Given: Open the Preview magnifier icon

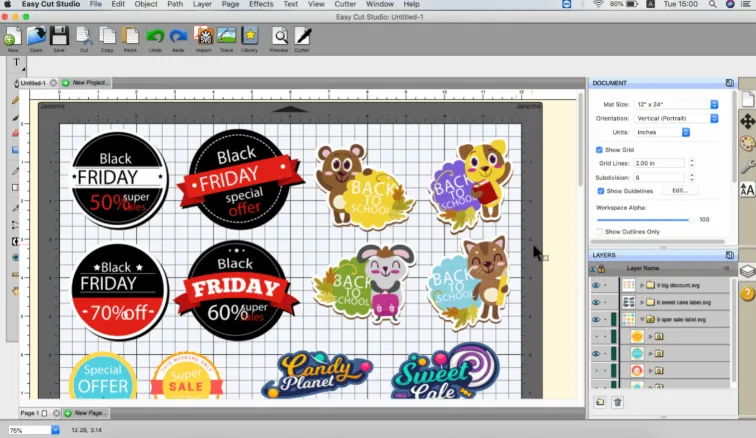Looking at the screenshot, I should (x=279, y=37).
